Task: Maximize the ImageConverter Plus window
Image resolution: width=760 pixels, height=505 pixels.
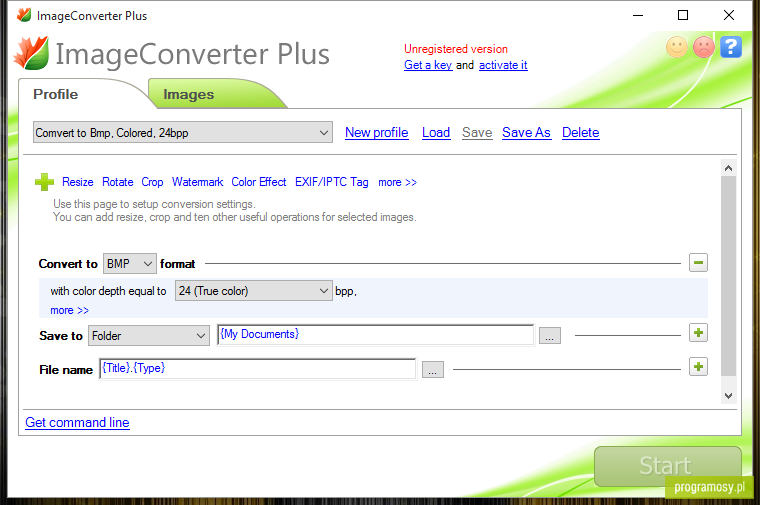Action: pyautogui.click(x=683, y=16)
